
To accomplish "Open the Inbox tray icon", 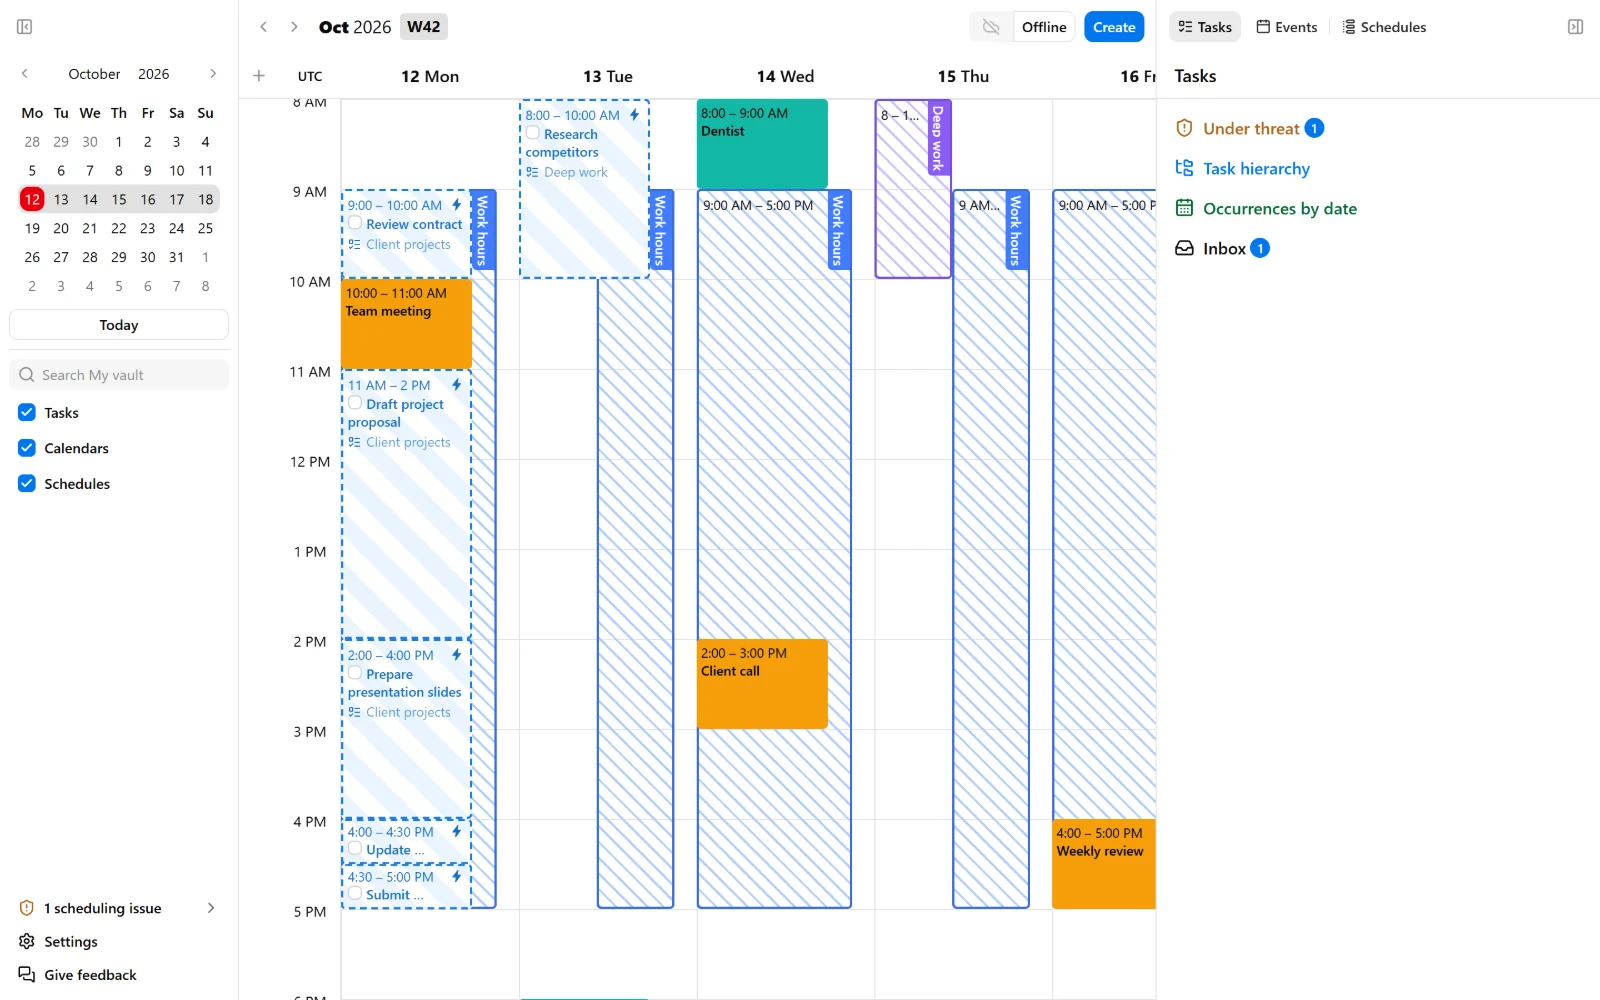I will 1184,248.
